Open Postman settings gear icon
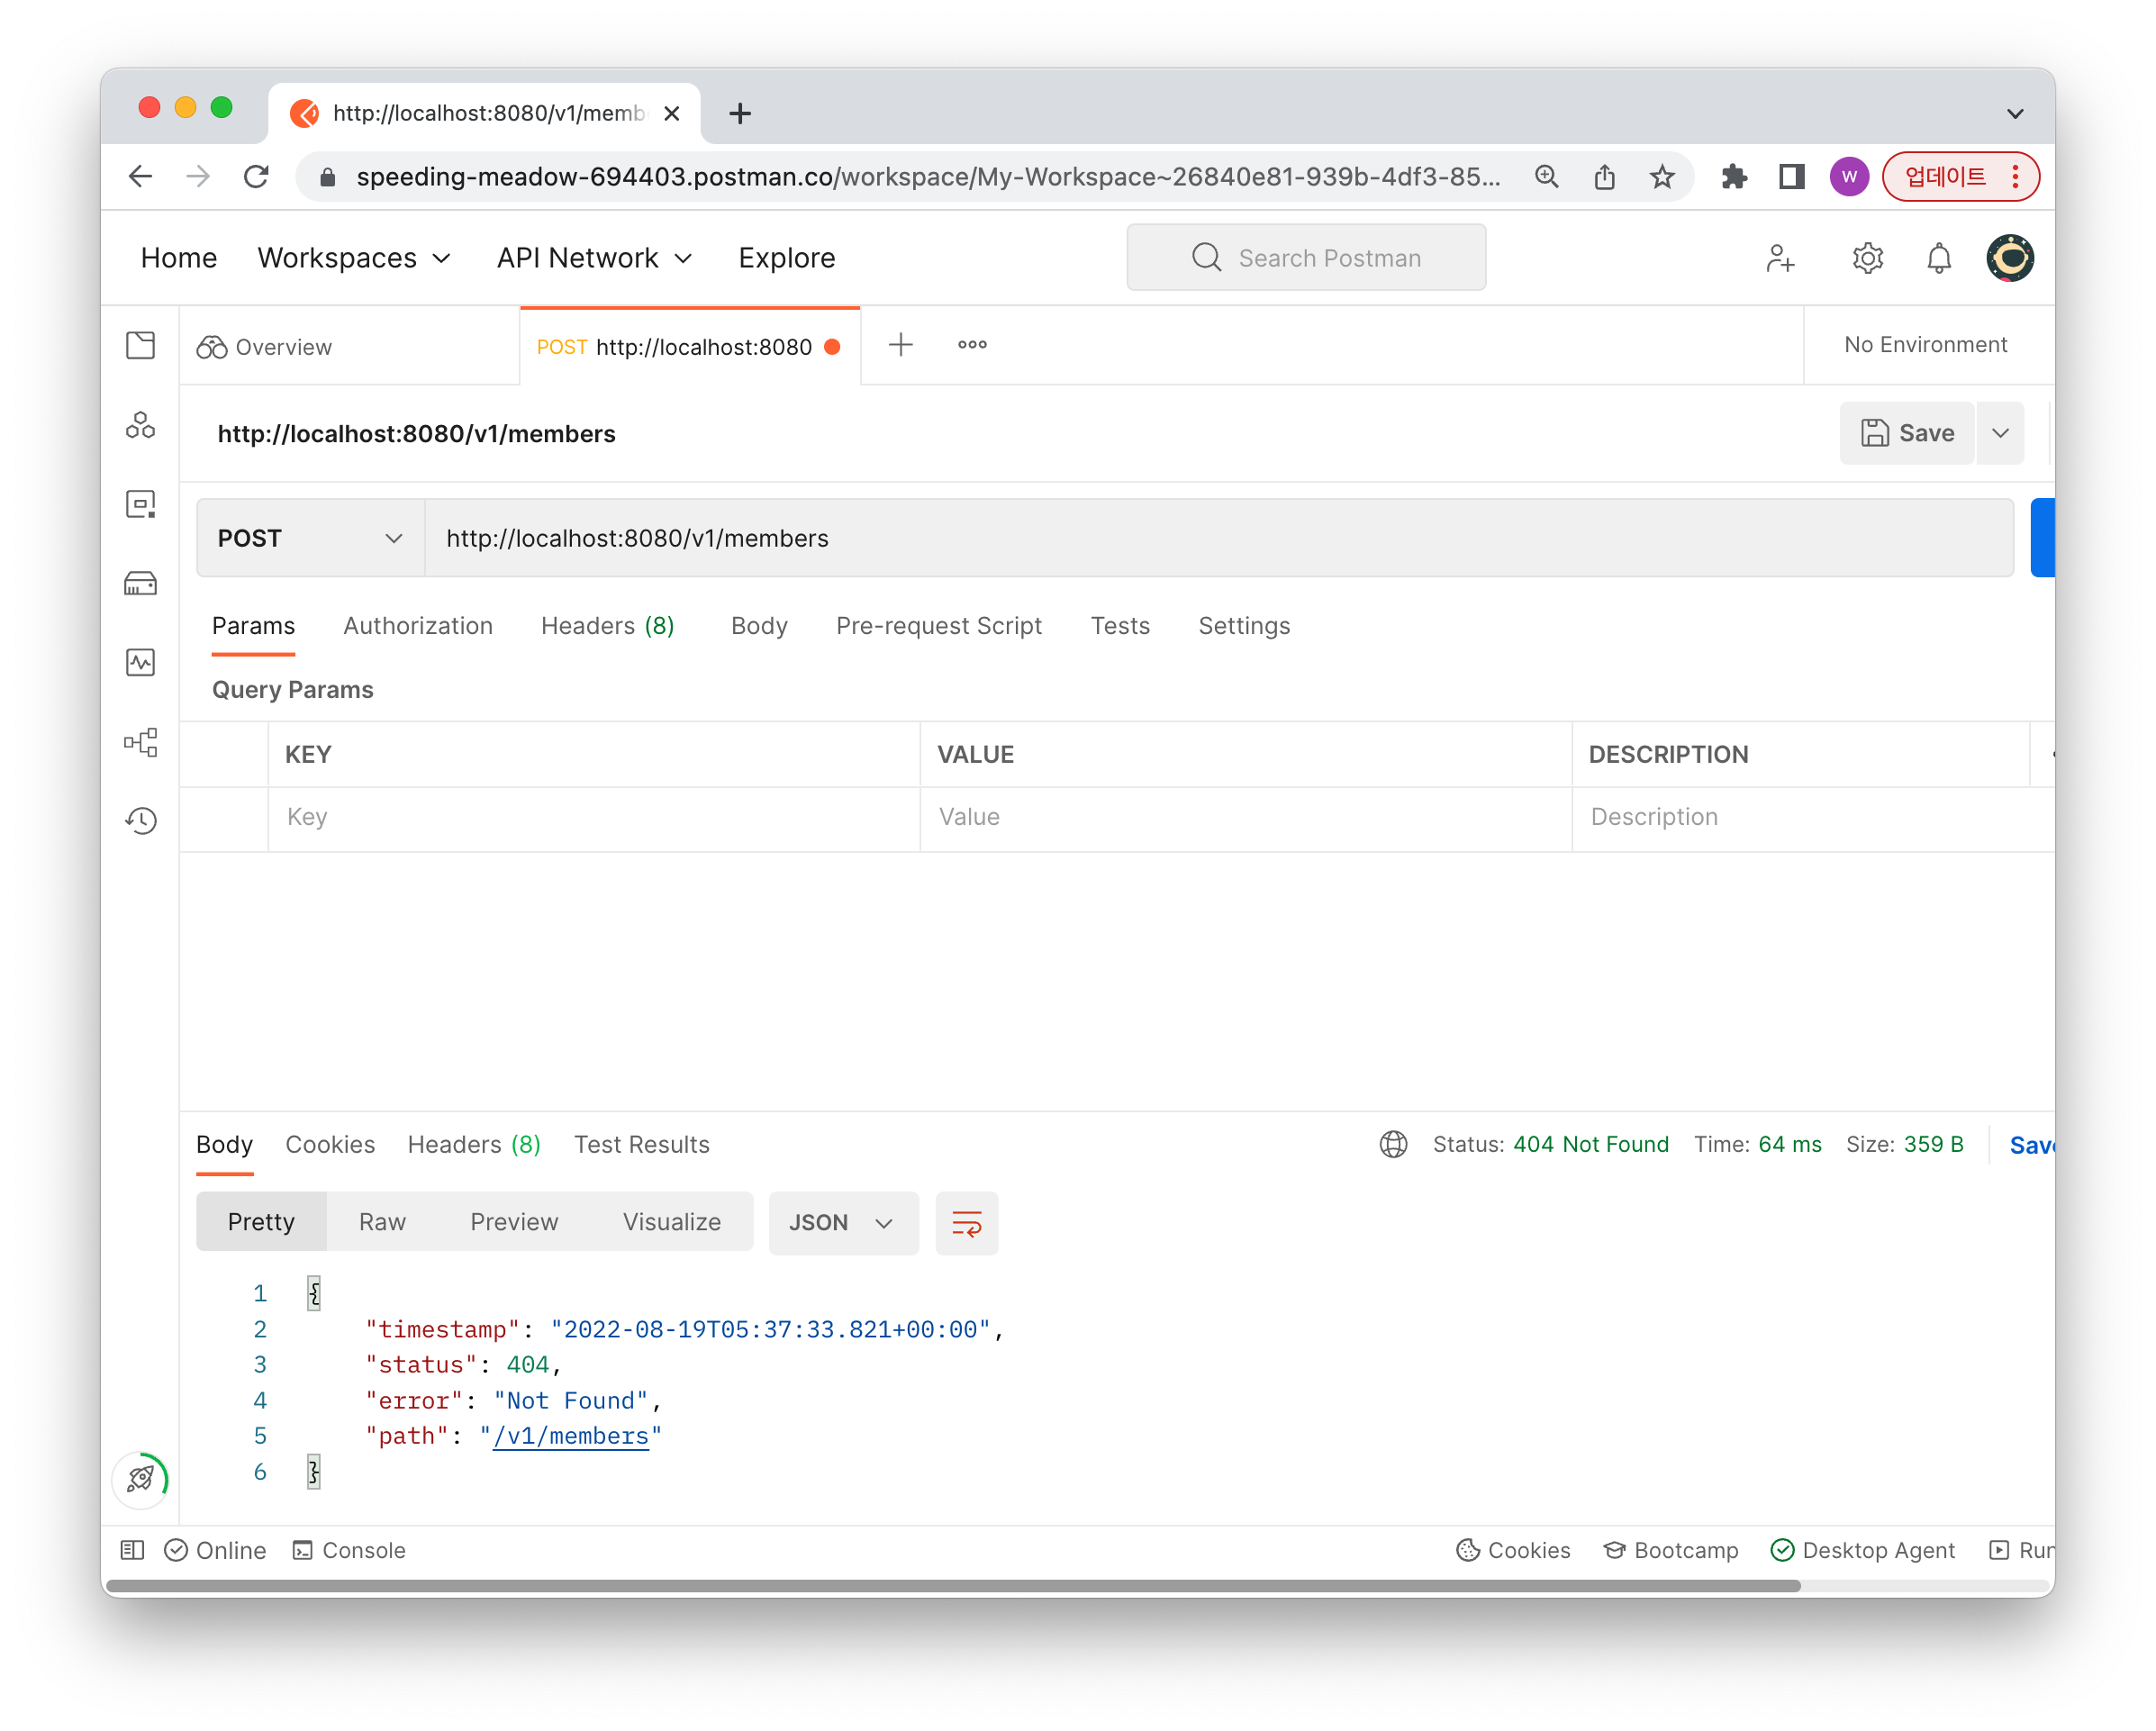The width and height of the screenshot is (2156, 1731). 1867,258
